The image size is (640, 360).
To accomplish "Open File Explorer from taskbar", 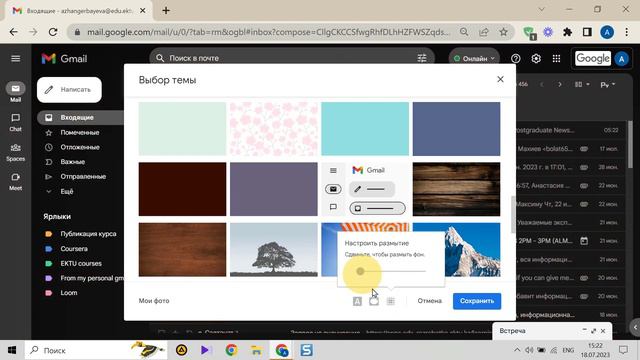I will [x=256, y=350].
